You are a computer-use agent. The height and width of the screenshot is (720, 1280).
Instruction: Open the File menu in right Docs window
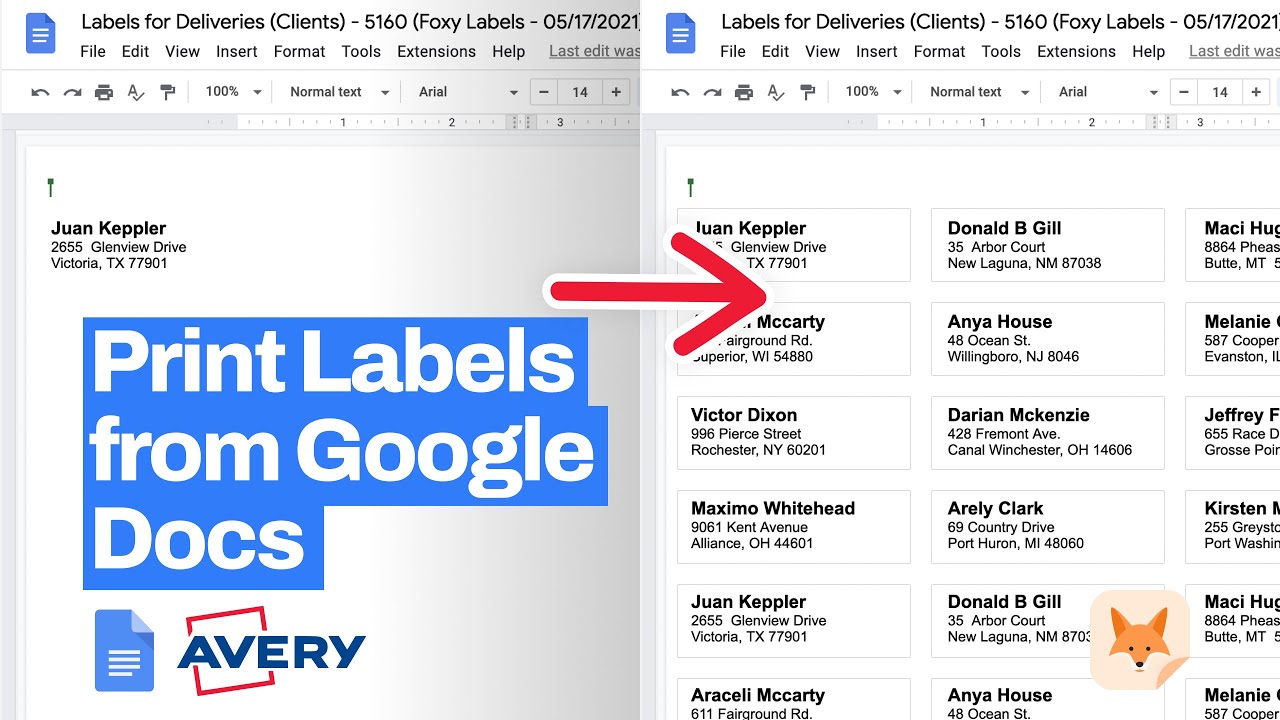733,51
